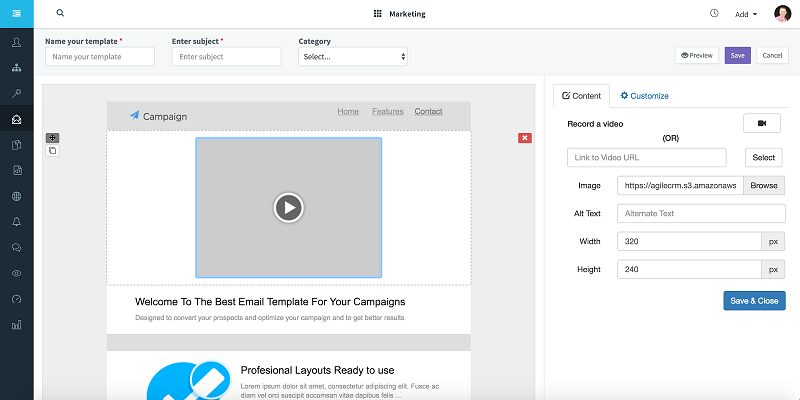Open the Marketing apps grid icon
The height and width of the screenshot is (400, 800).
click(x=378, y=14)
